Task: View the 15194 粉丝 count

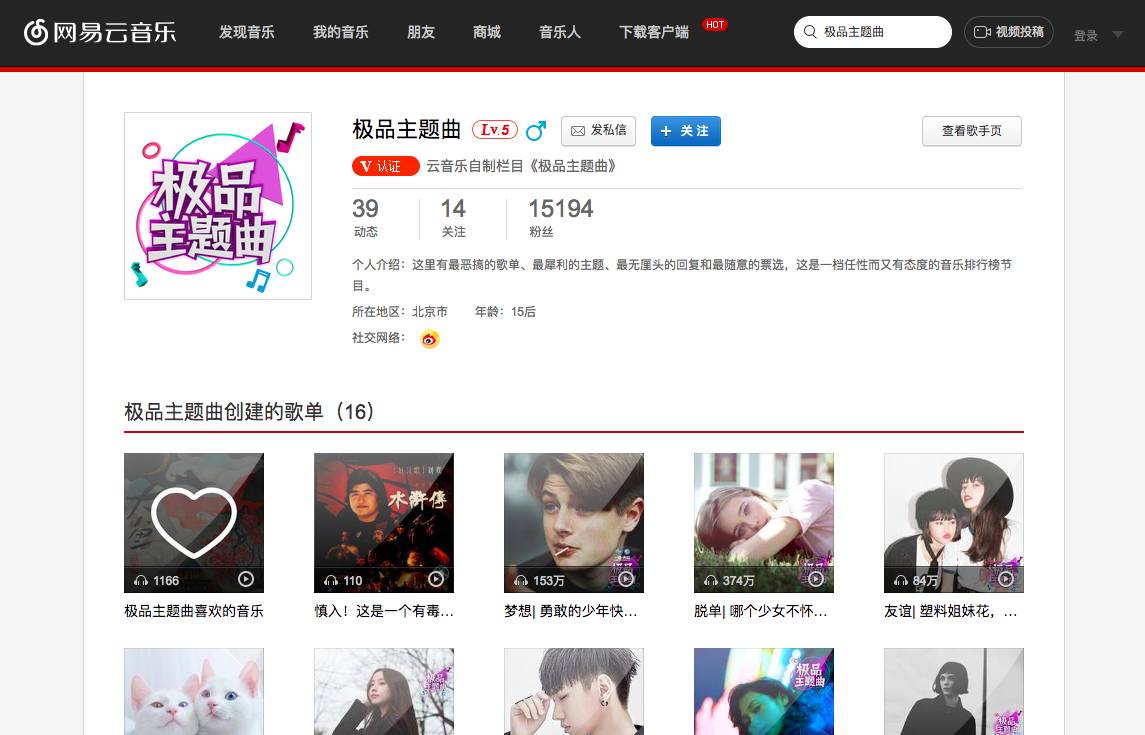Action: (561, 218)
